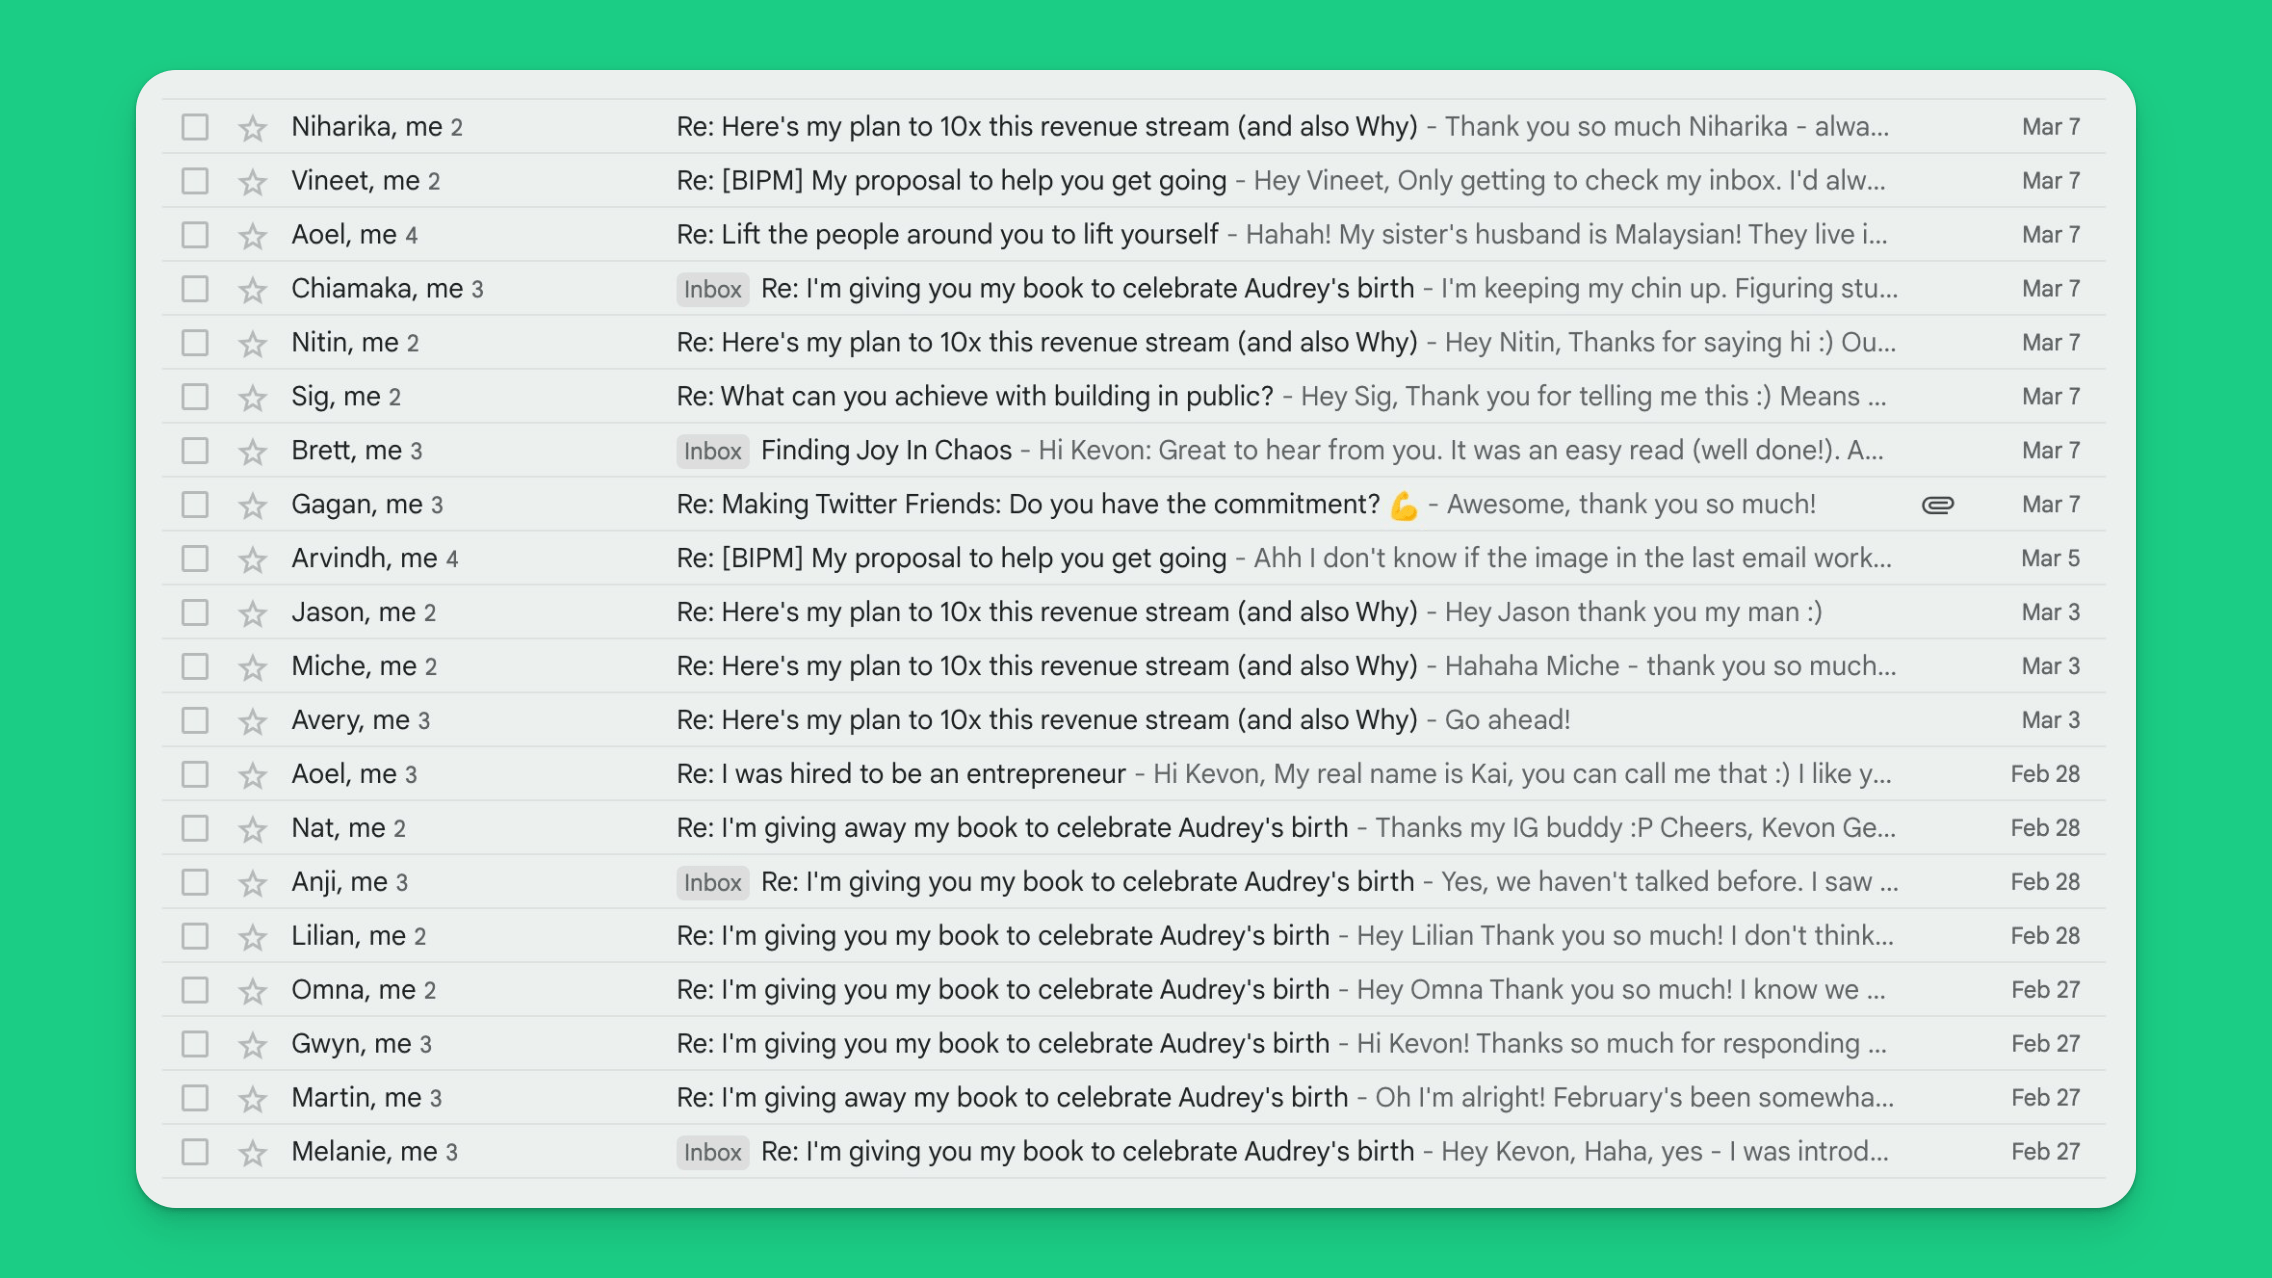The height and width of the screenshot is (1278, 2272).
Task: Star the Avery email thread
Action: coord(252,722)
